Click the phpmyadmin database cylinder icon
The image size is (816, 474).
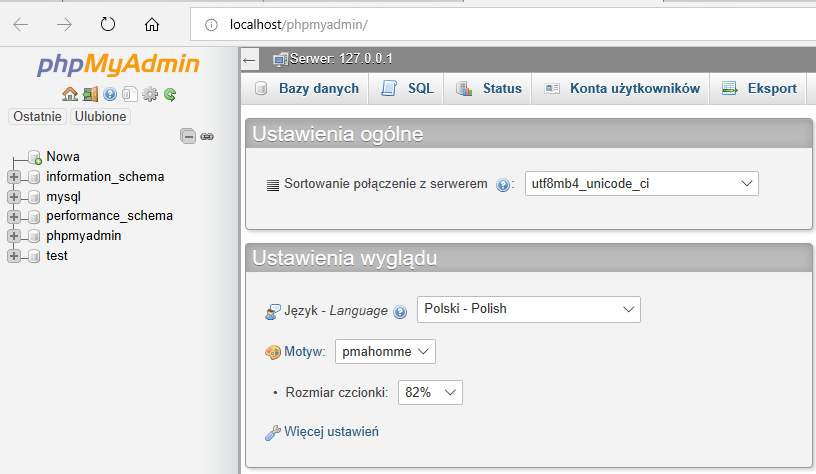coord(34,236)
